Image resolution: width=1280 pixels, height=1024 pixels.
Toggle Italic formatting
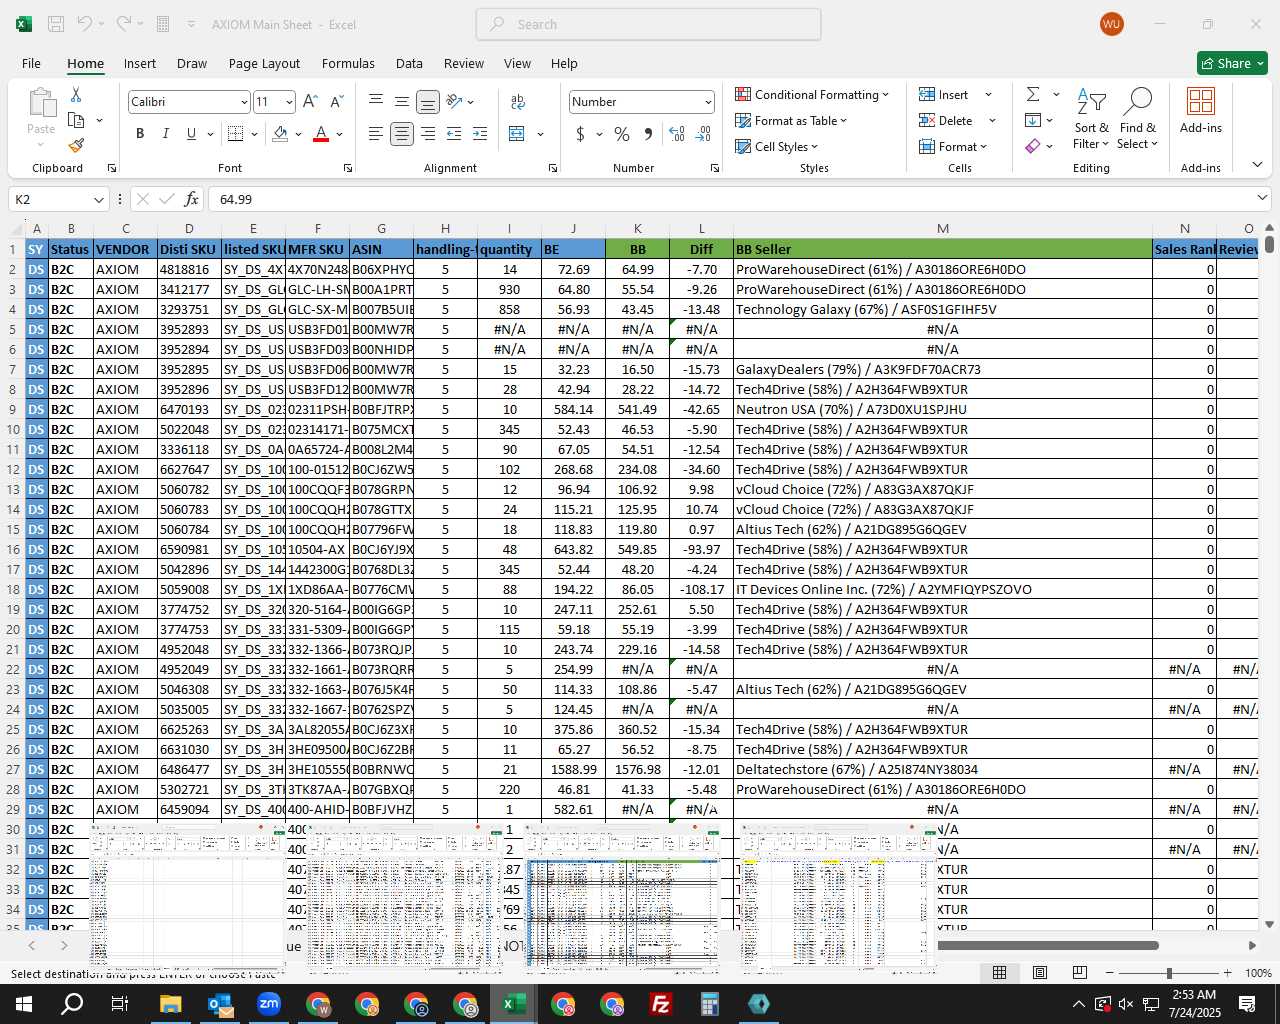166,134
